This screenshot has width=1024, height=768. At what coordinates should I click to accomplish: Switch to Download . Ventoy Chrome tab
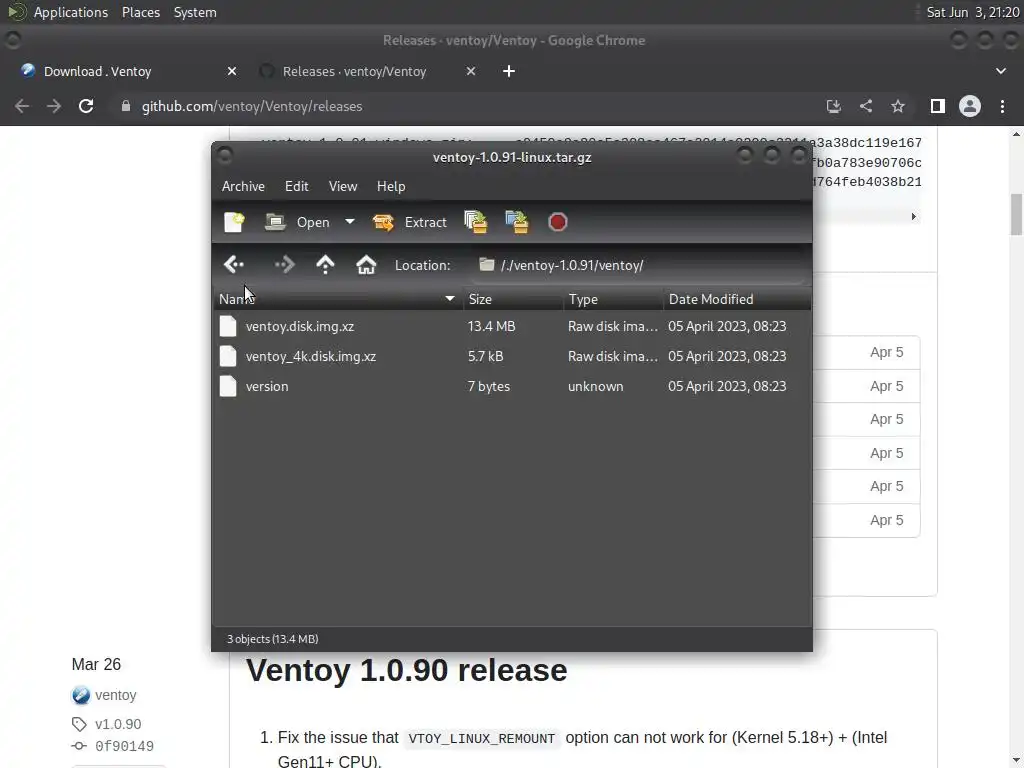(x=127, y=71)
